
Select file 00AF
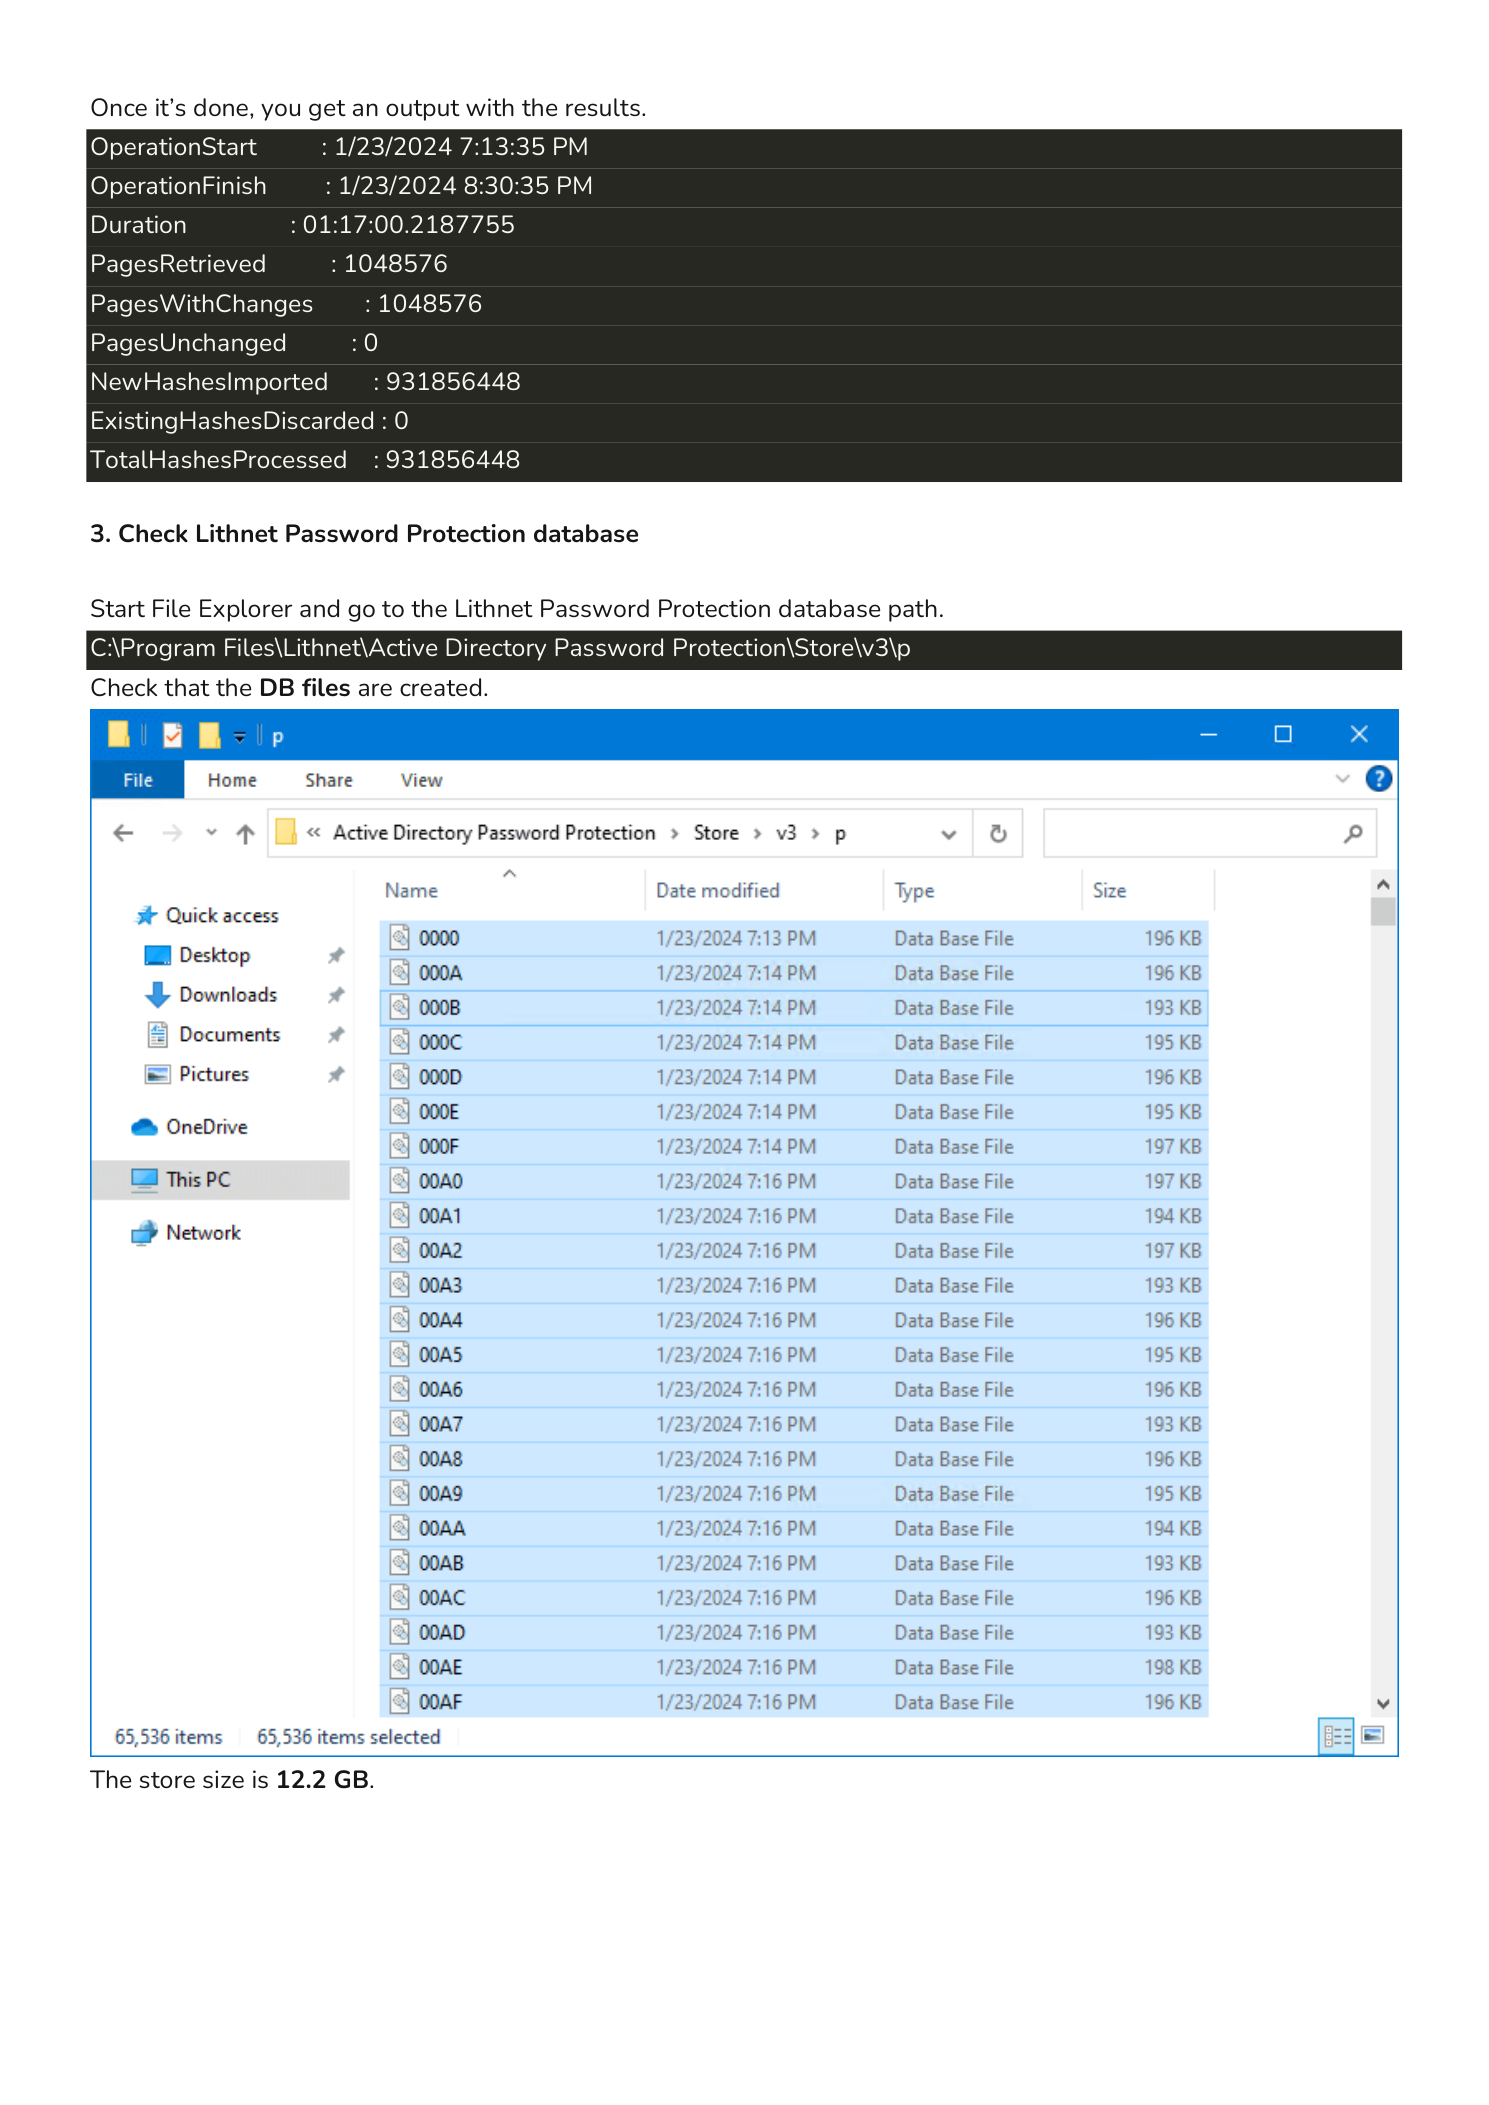(794, 1702)
